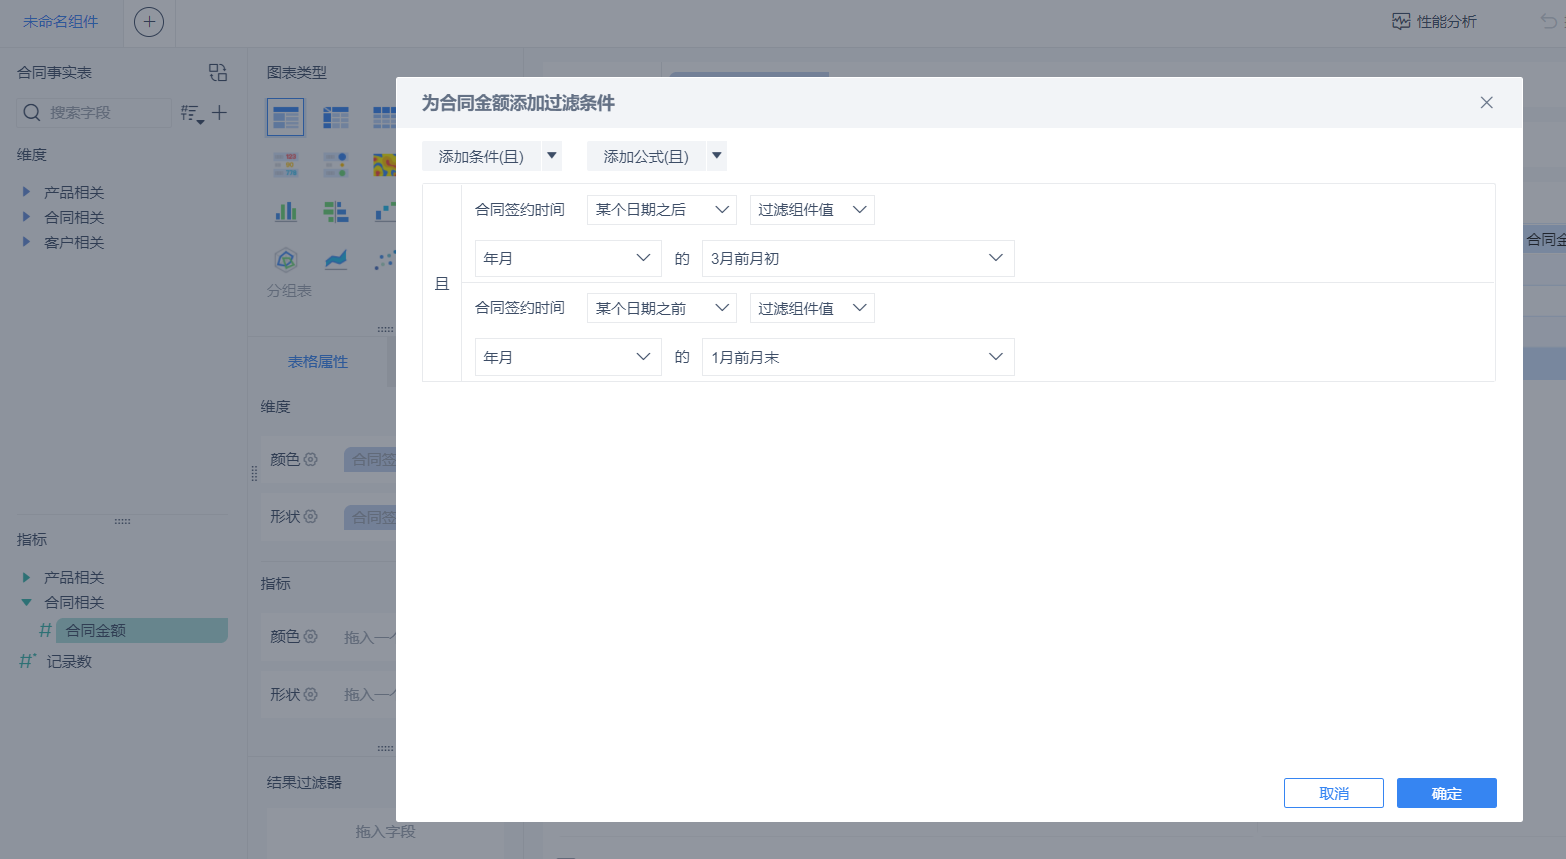The image size is (1566, 859).
Task: Open settings gear for 指标 颜色
Action: (311, 636)
